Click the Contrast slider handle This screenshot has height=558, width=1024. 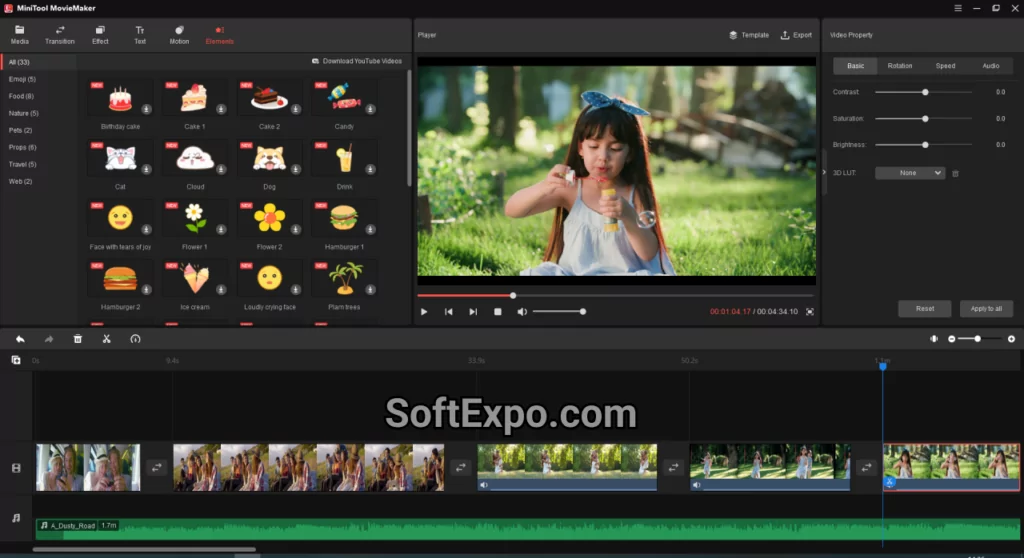pyautogui.click(x=925, y=92)
